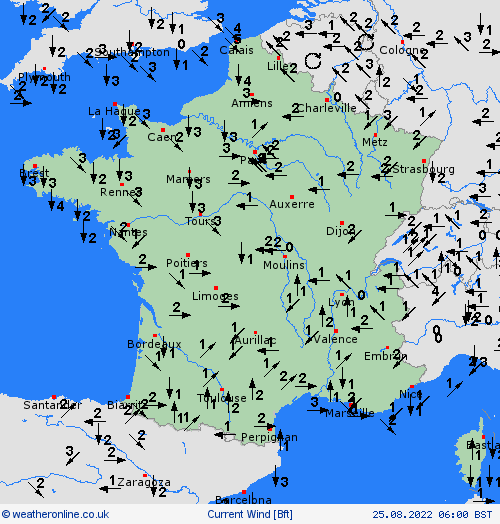Image resolution: width=500 pixels, height=524 pixels.
Task: Click the Valence city label
Action: click(x=336, y=340)
